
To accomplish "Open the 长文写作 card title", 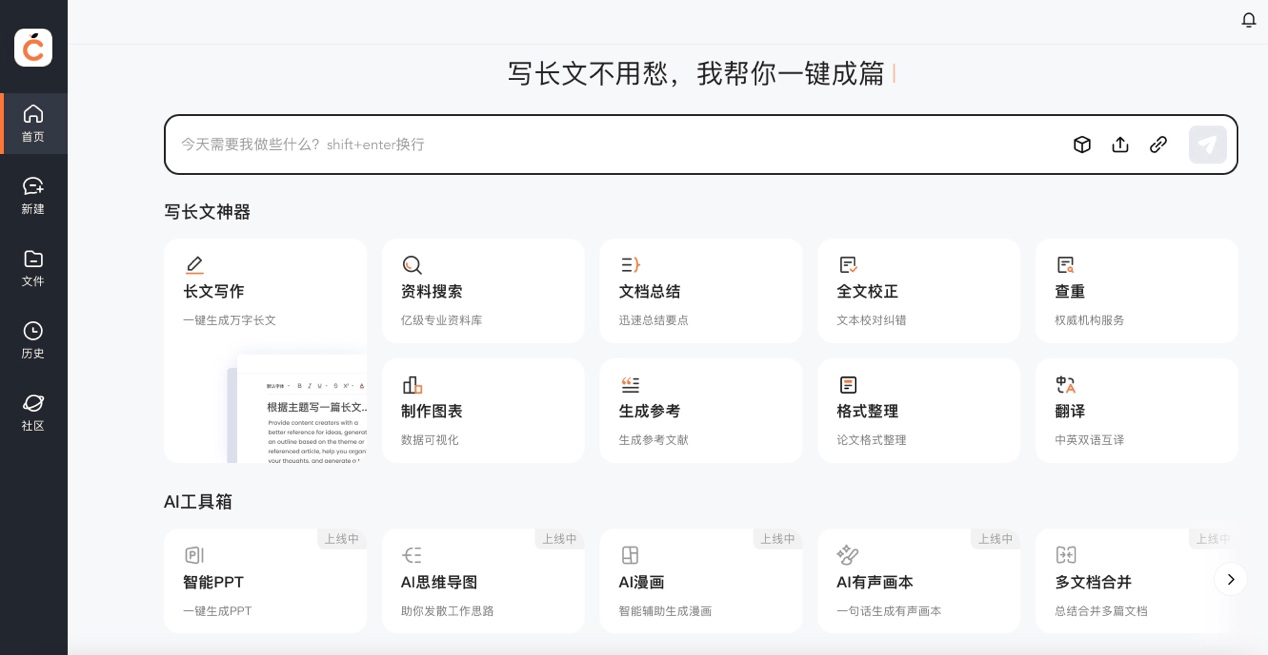I will 213,291.
